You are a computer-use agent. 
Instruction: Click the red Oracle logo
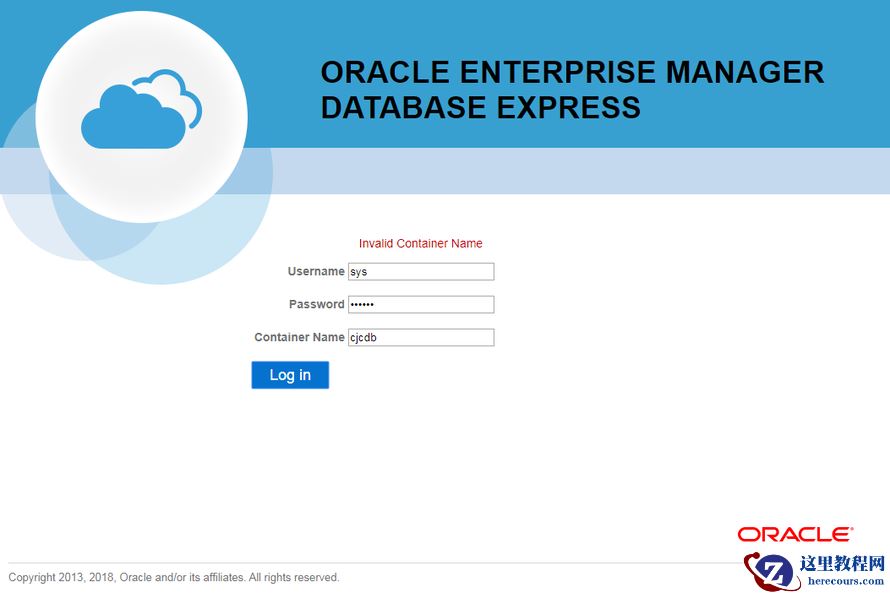795,534
